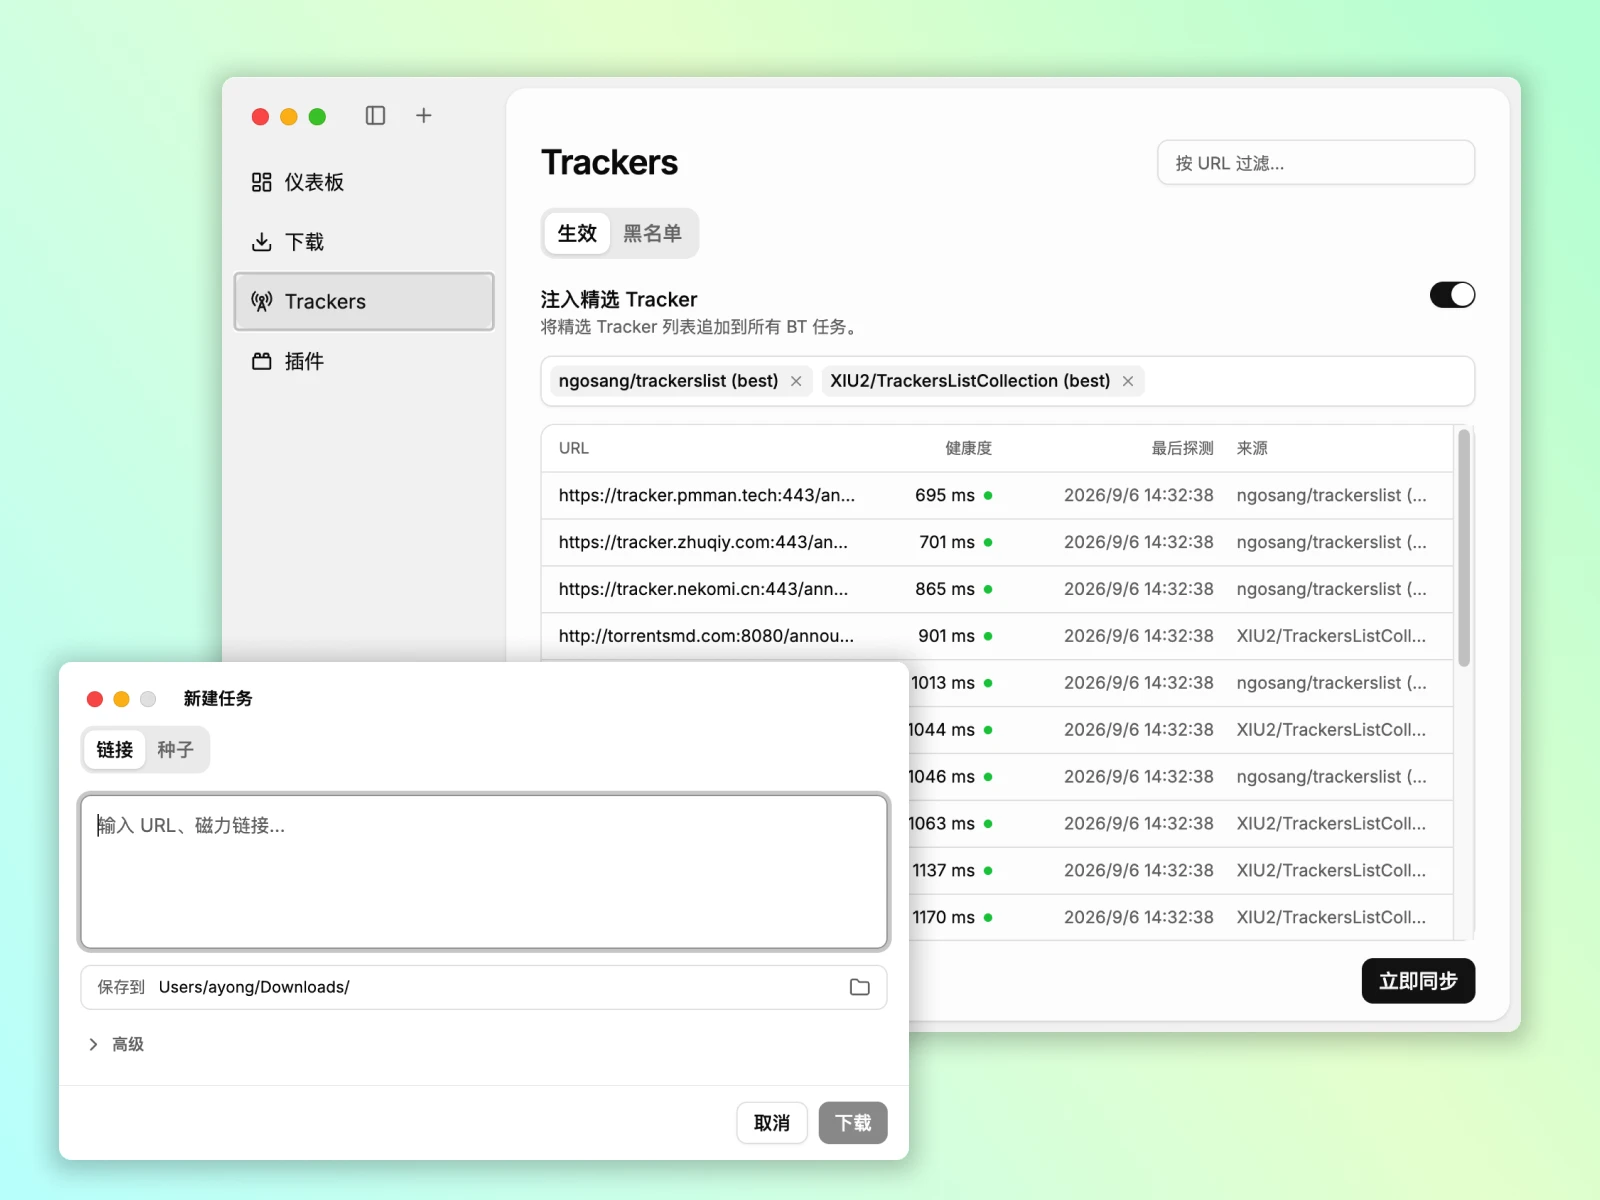Open the 插件 plugins sidebar item

point(364,361)
